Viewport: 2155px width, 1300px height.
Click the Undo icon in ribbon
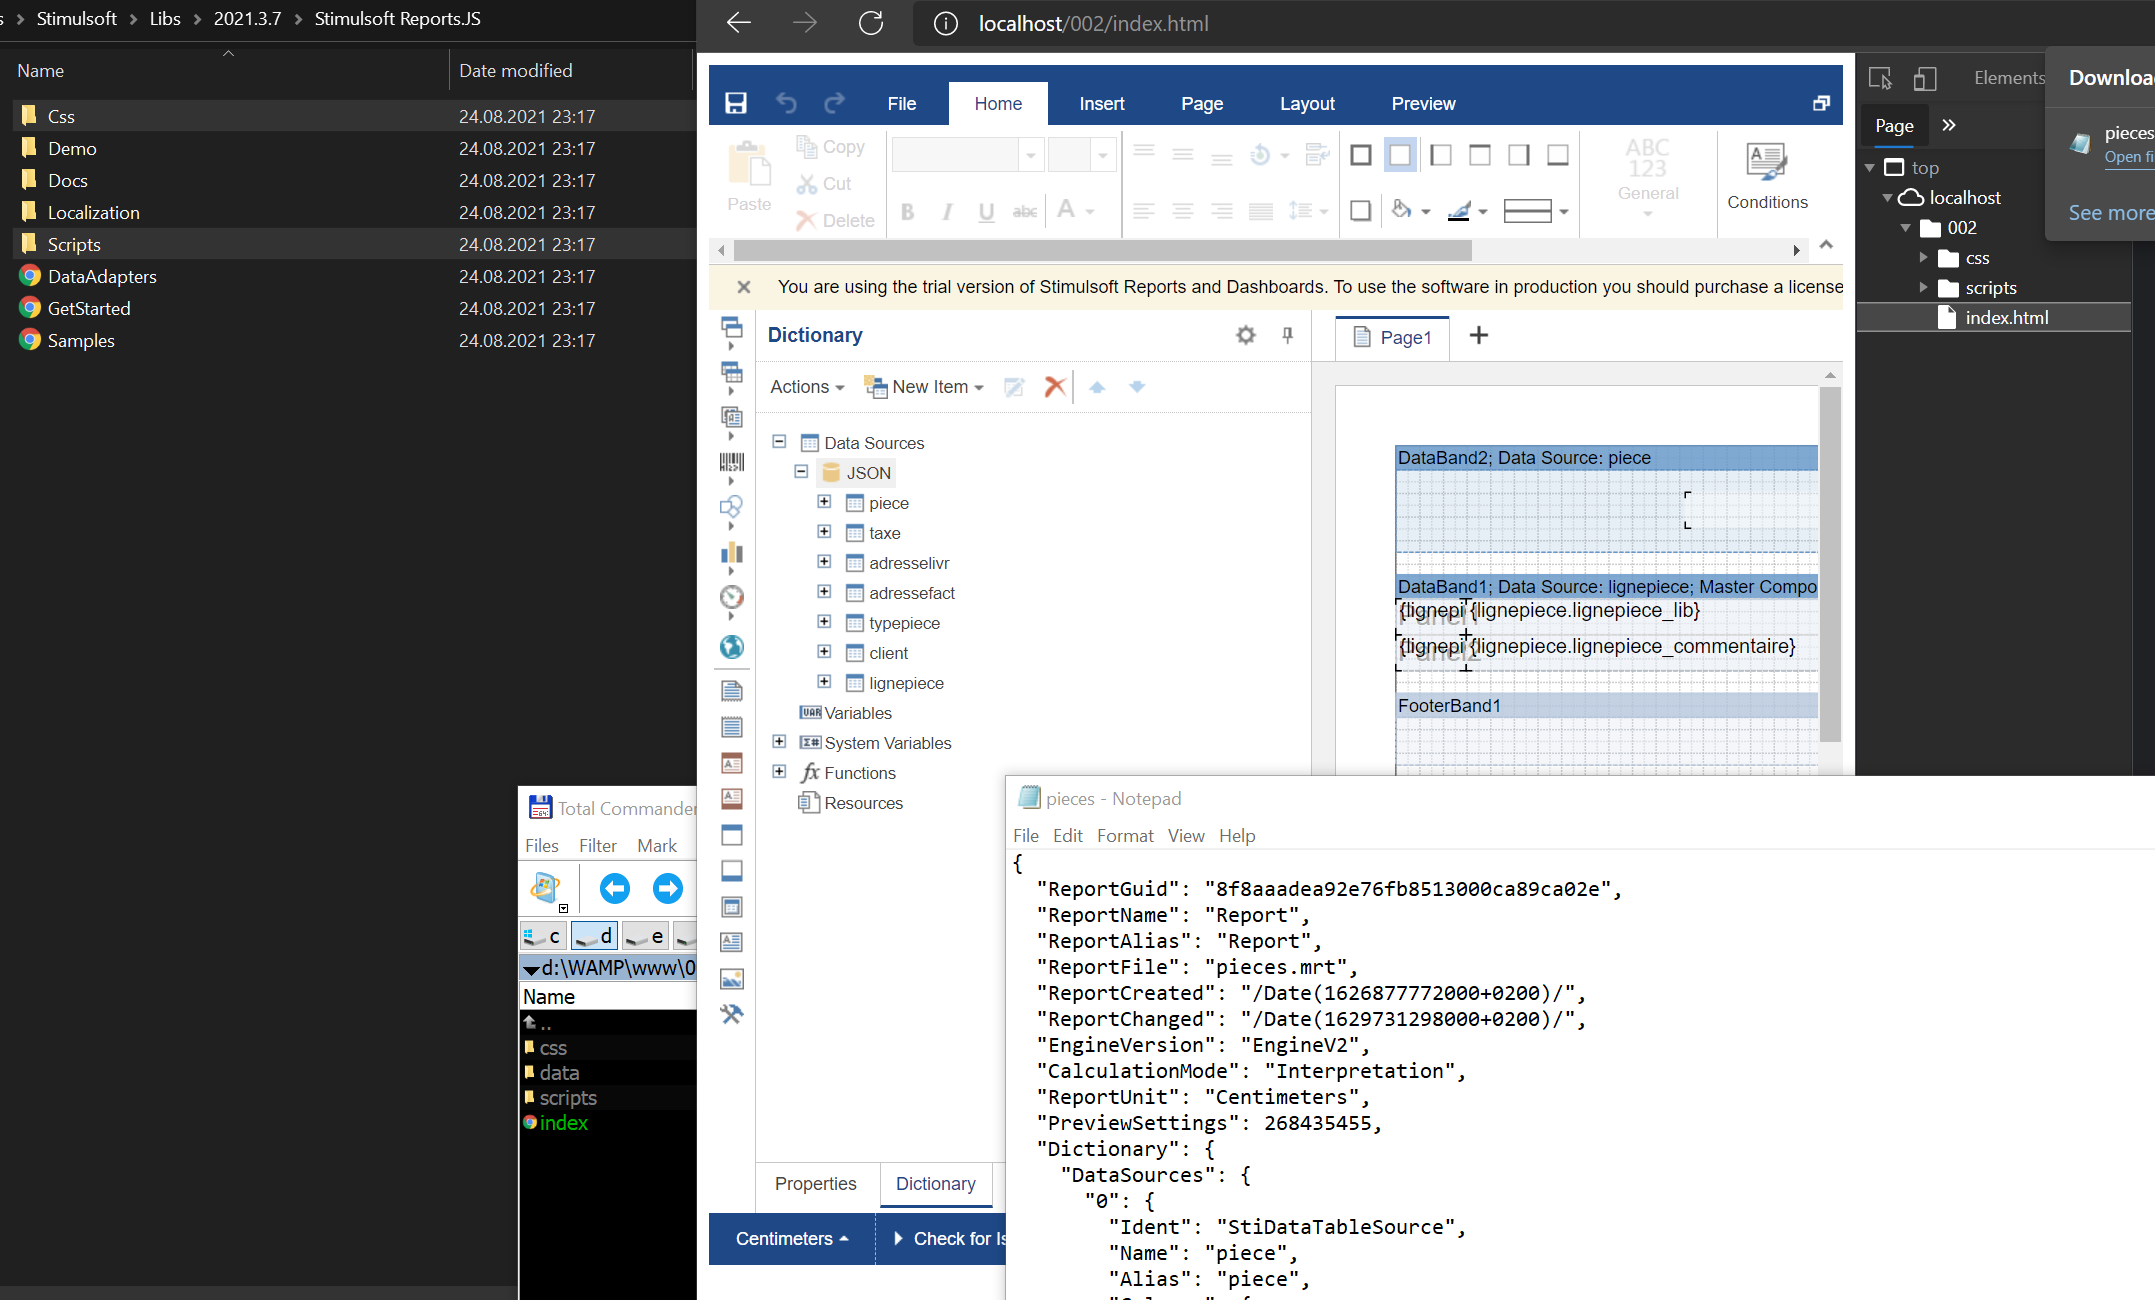point(785,103)
